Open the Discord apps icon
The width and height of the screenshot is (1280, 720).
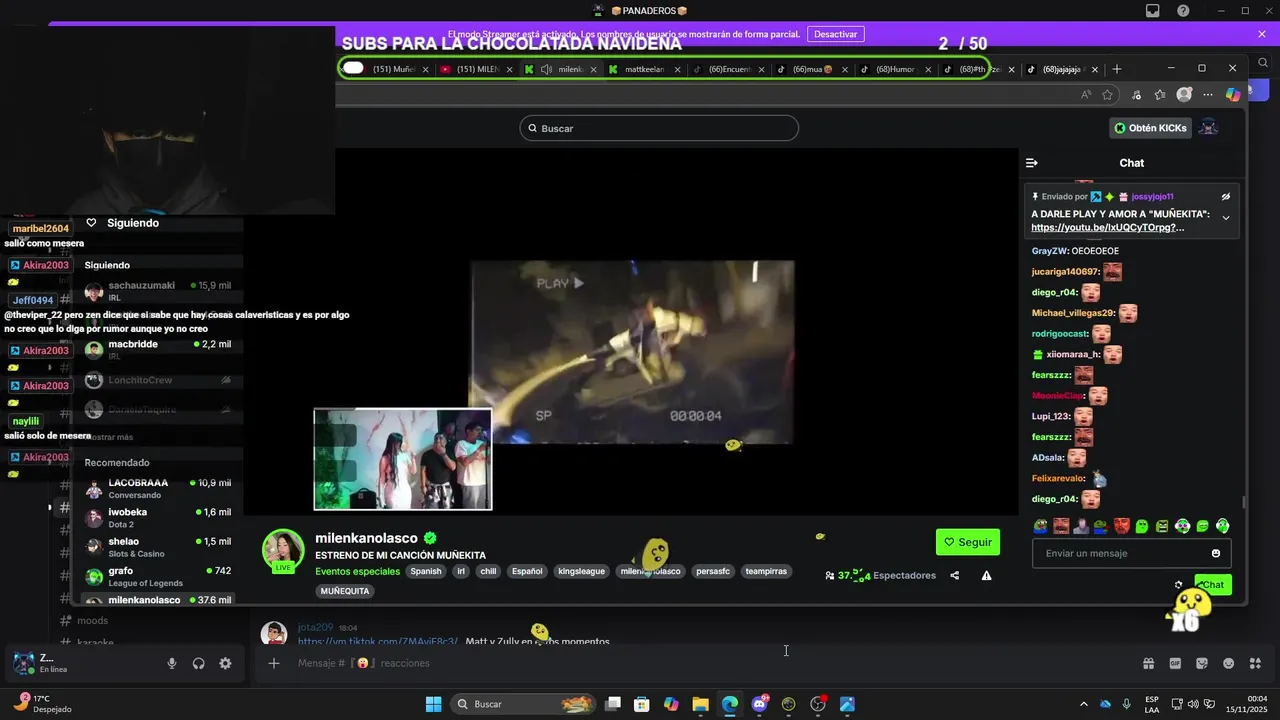[1256, 663]
